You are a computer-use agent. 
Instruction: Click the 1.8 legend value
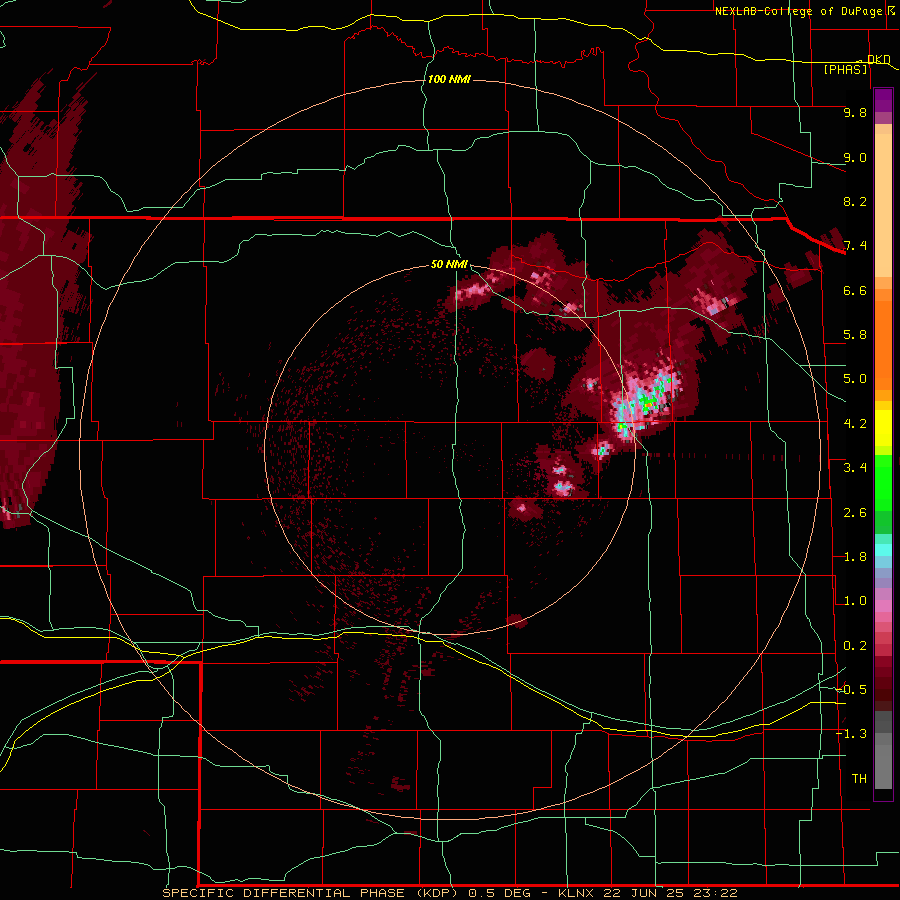tap(855, 557)
